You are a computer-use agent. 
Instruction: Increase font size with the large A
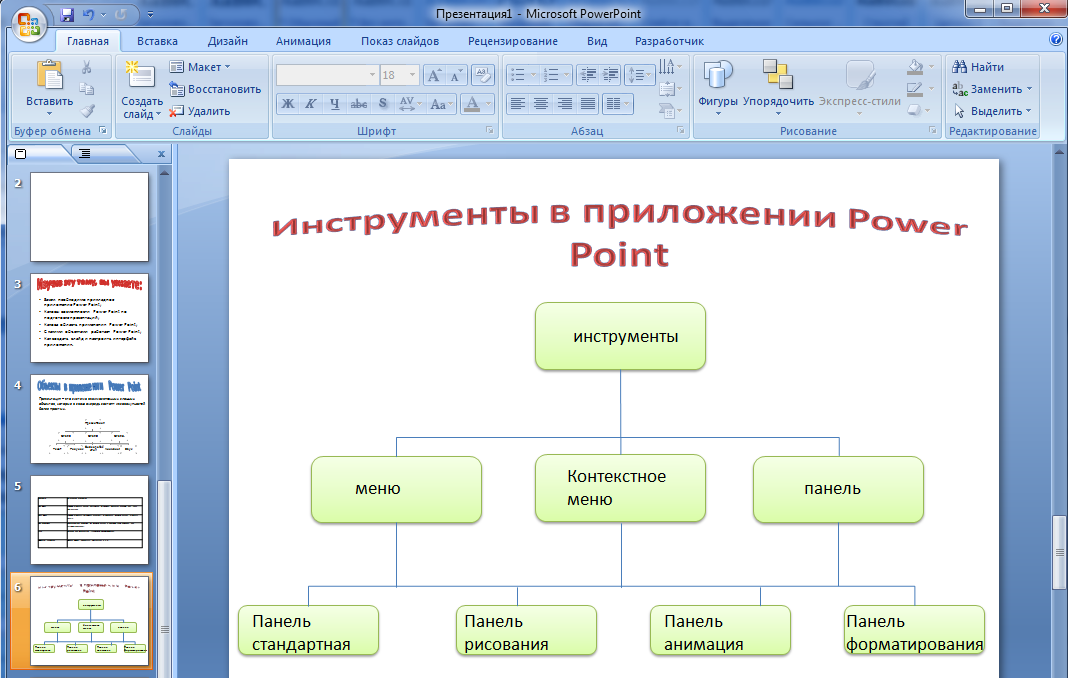[434, 75]
